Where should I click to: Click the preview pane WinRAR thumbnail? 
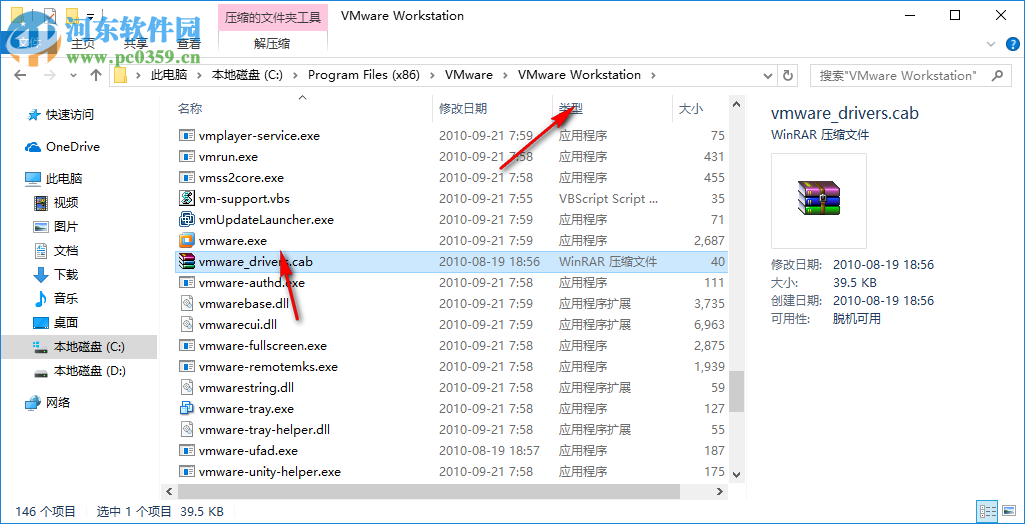coord(818,200)
